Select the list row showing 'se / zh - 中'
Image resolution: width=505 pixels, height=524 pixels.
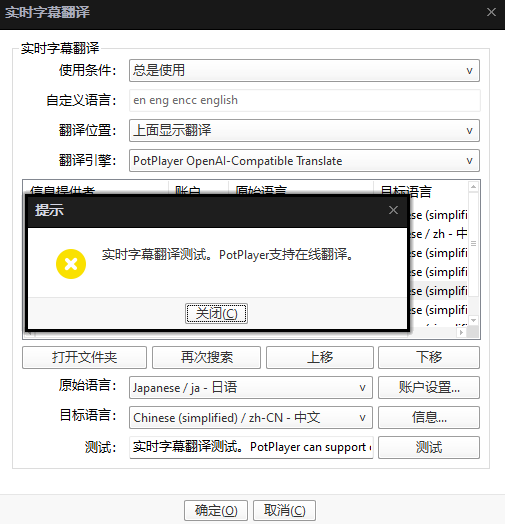(438, 234)
